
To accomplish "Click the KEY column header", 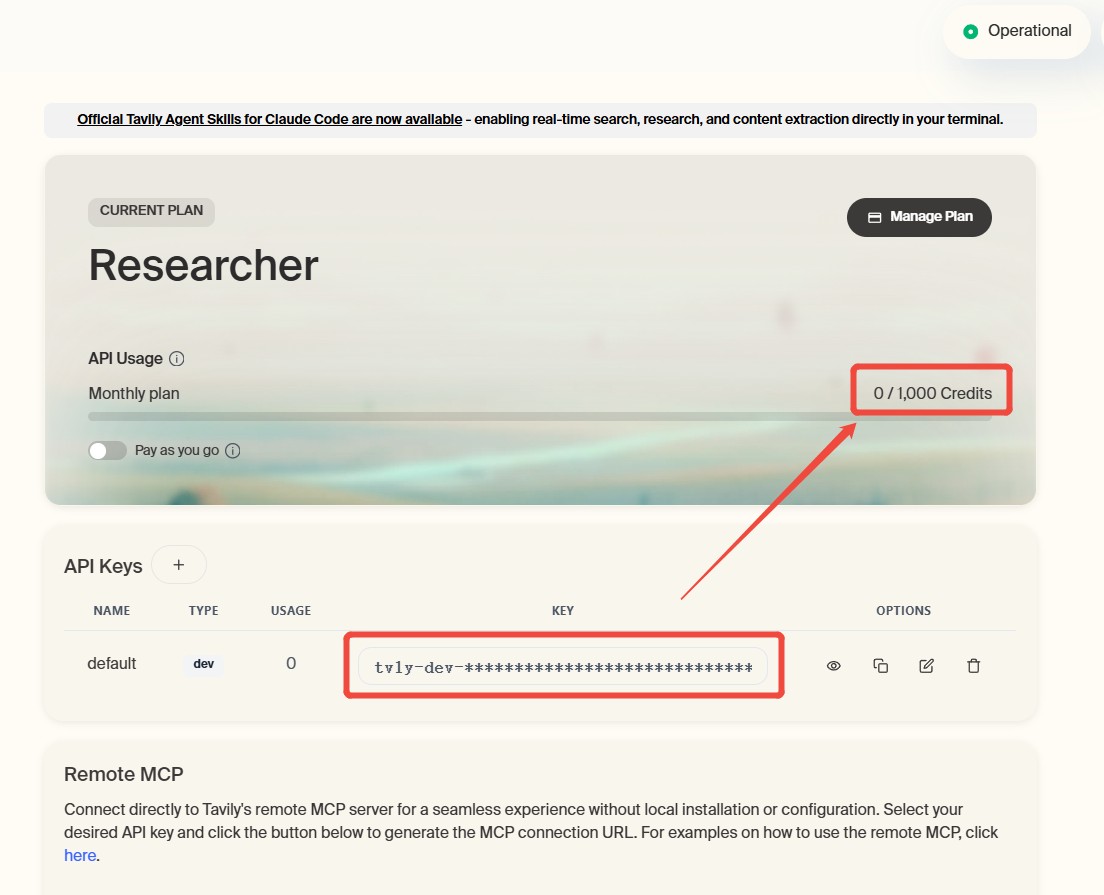I will [x=563, y=611].
